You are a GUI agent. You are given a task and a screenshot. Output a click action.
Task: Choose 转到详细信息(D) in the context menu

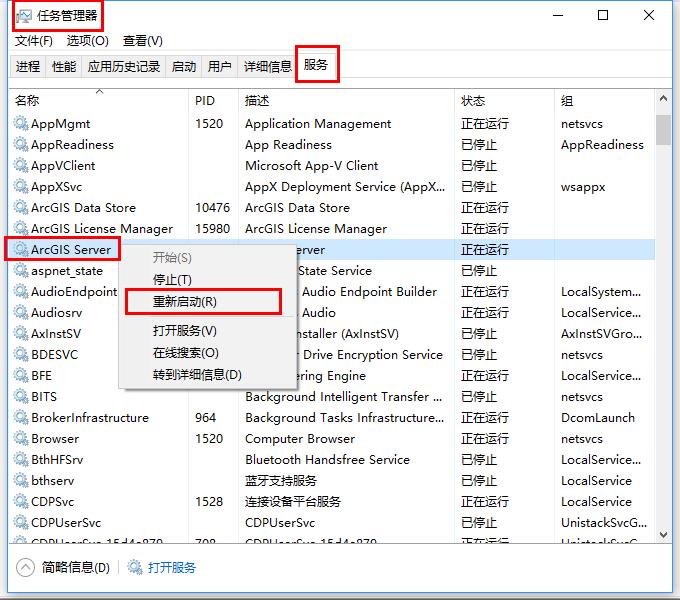tap(197, 375)
